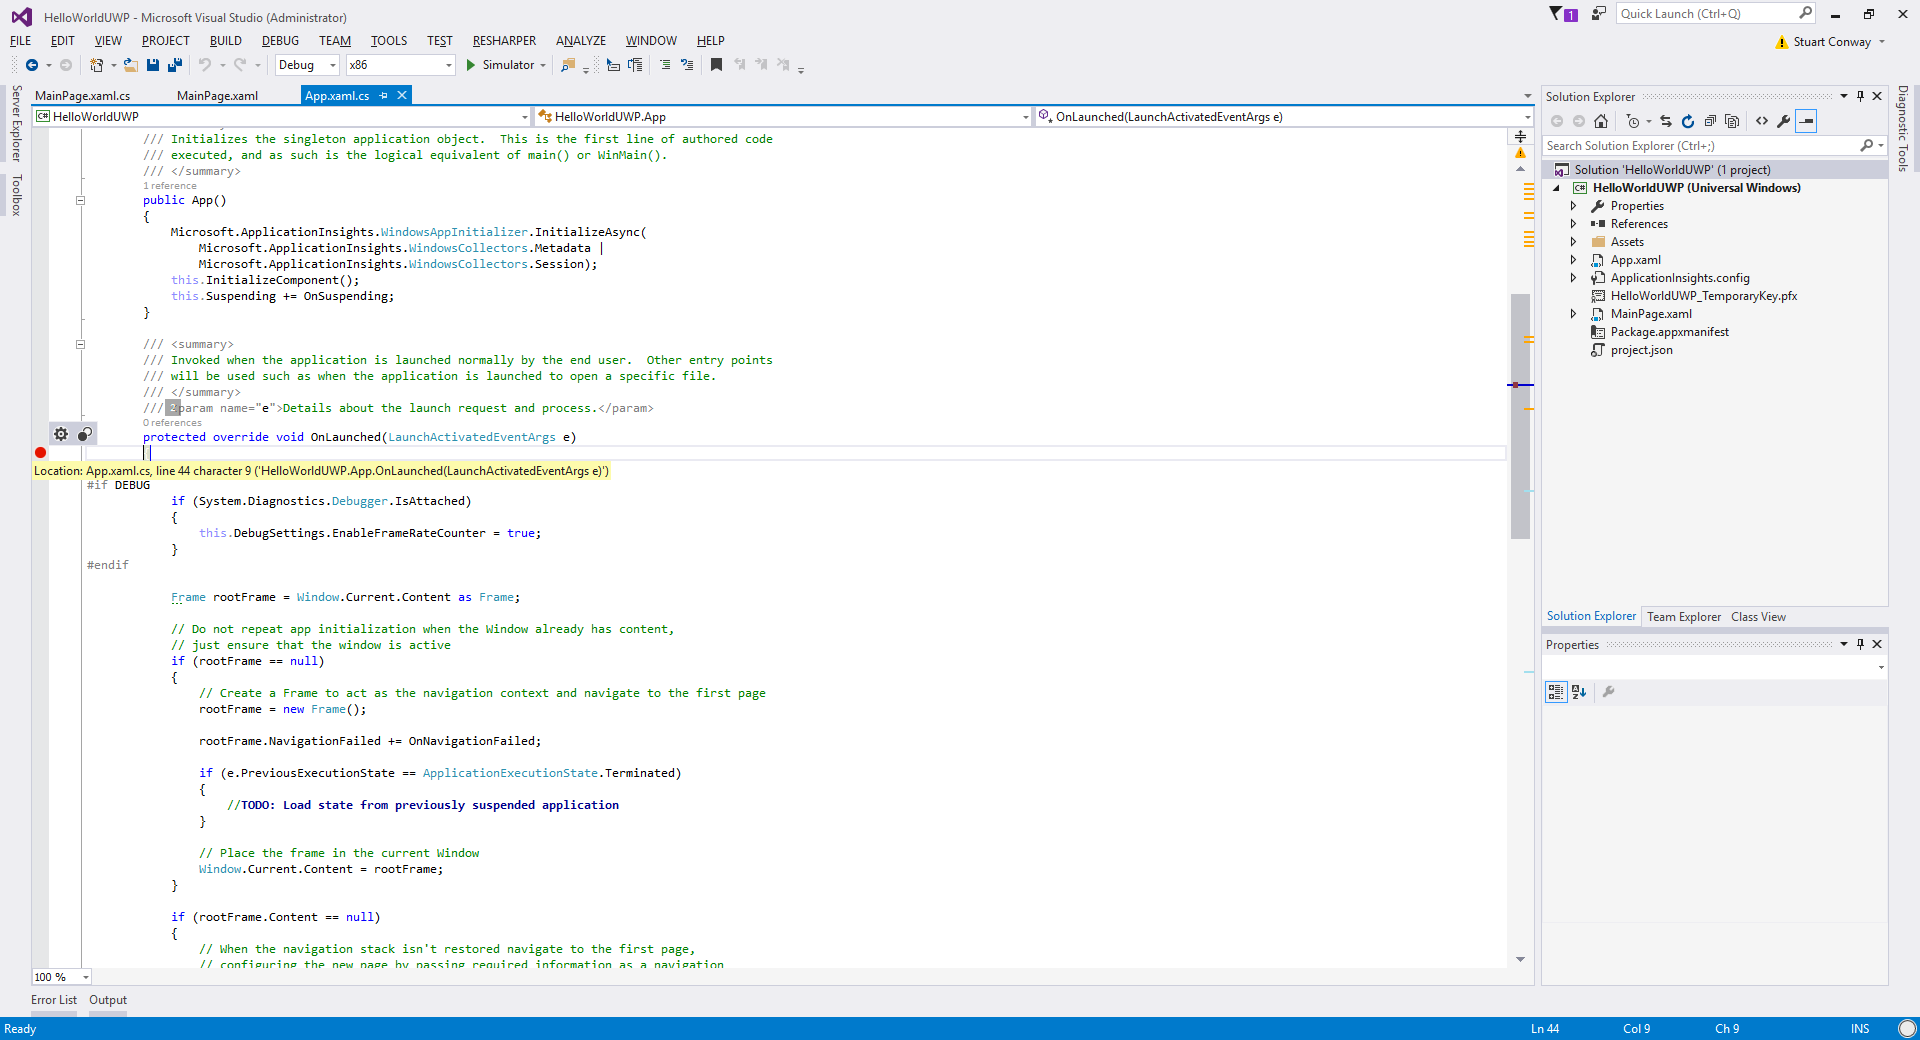
Task: Collapse All nodes in Solution Explorer
Action: pos(1710,121)
